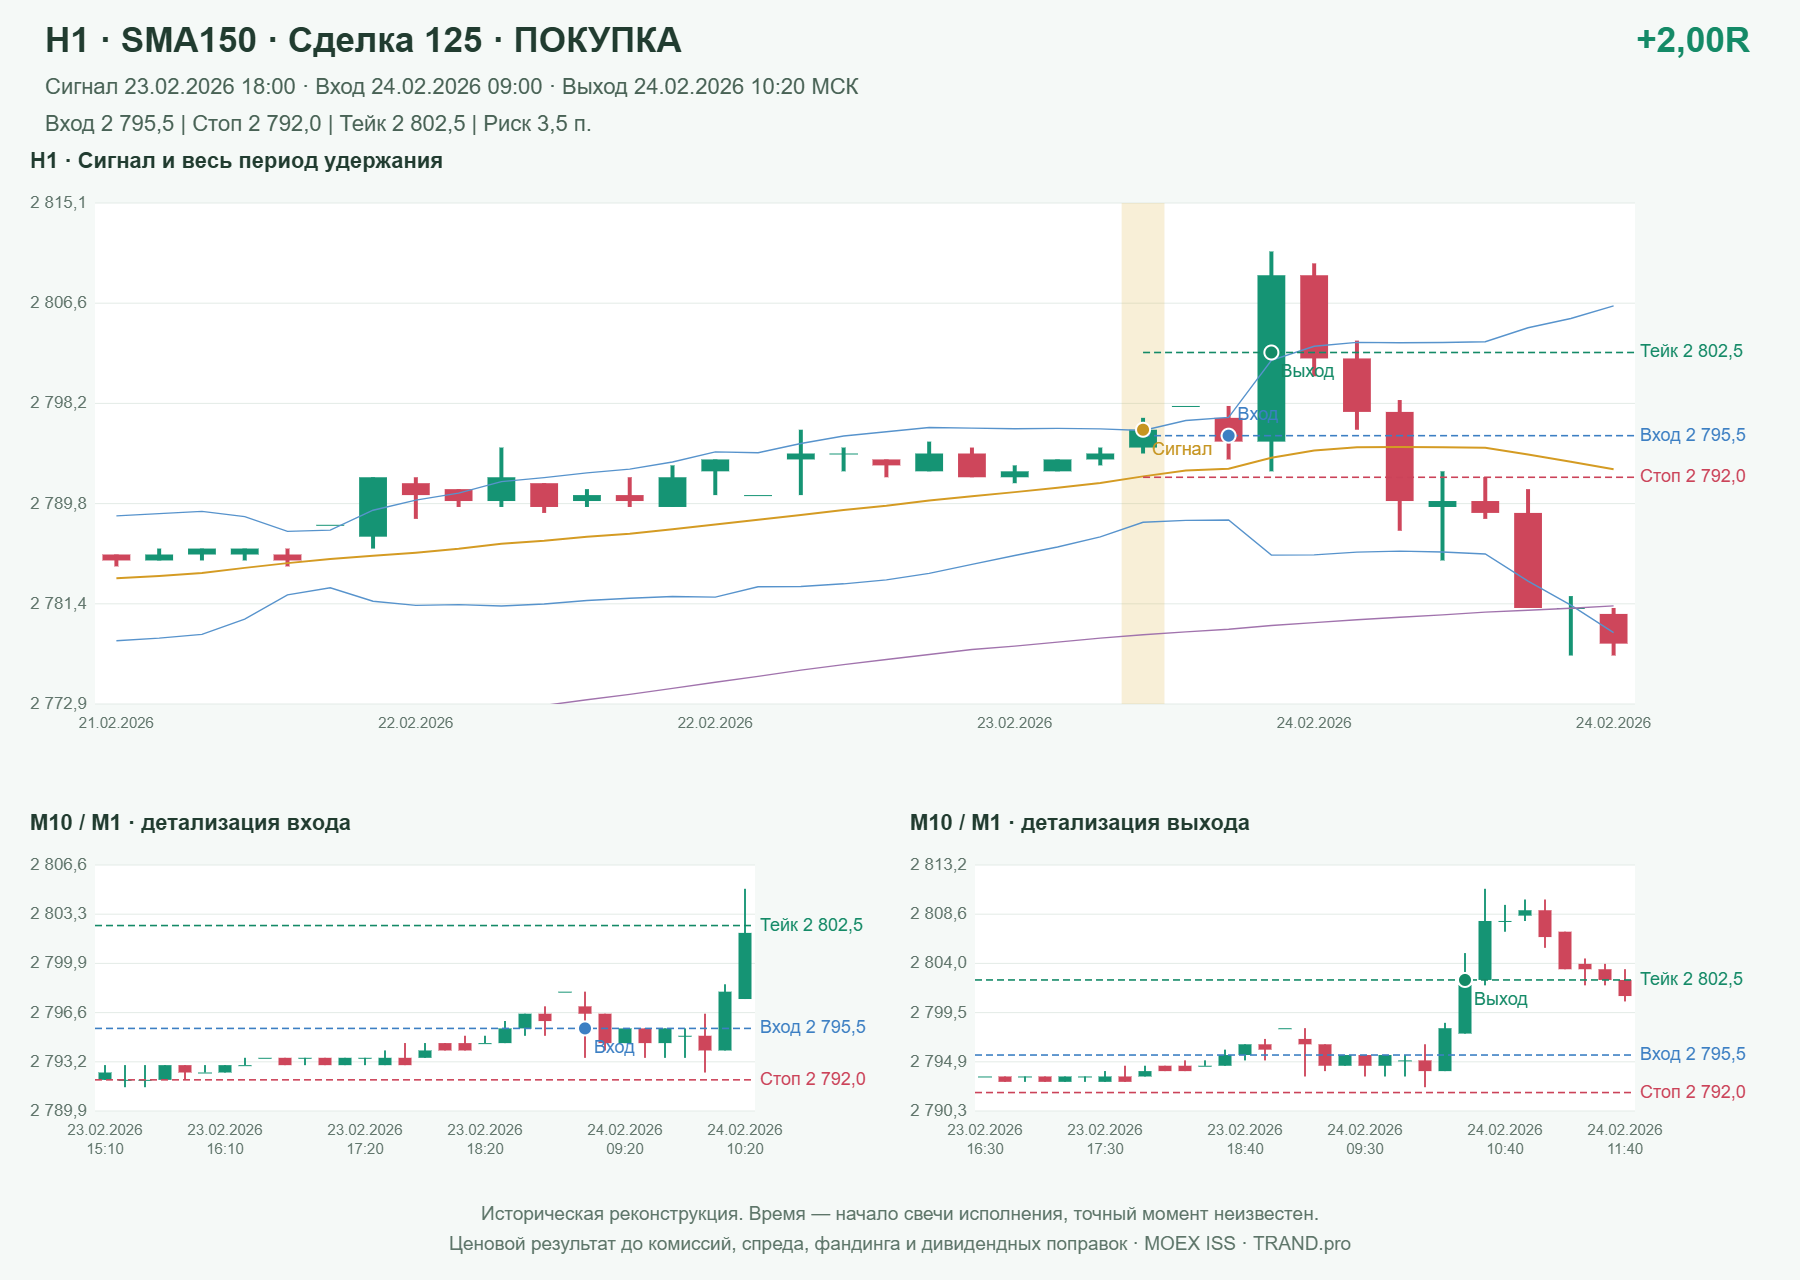Click the title H1 · SMA150 · Сделка 125 · ПОКУПКА
Image resolution: width=1800 pixels, height=1280 pixels.
pyautogui.click(x=363, y=40)
